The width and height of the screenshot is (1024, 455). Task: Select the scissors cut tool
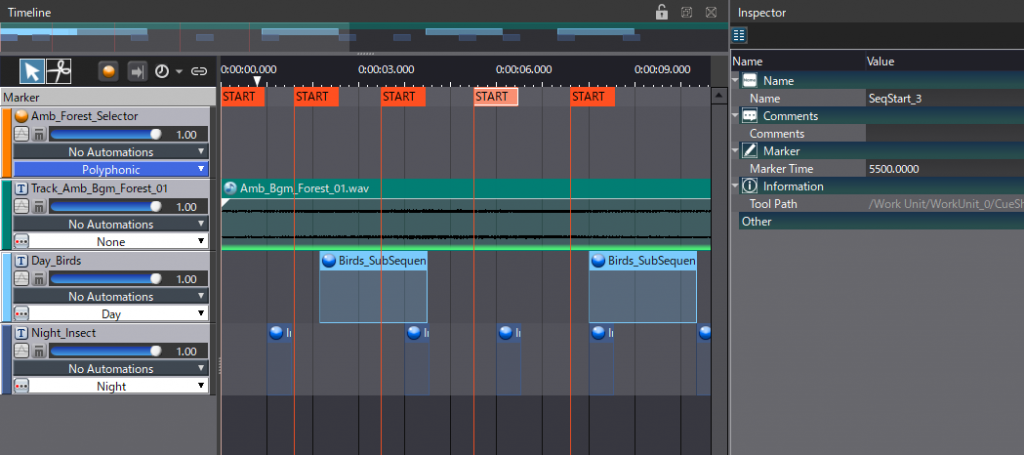pos(60,71)
